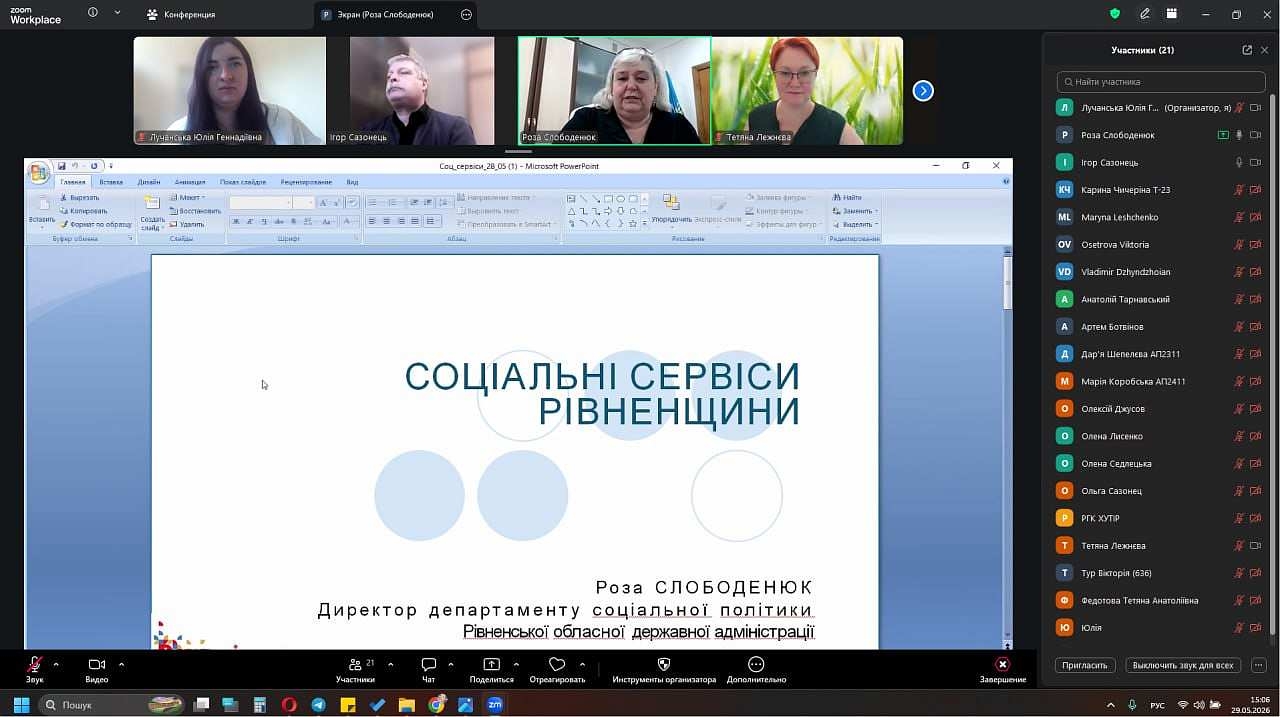This screenshot has width=1280, height=717.
Task: Expand arrow next to Отреагировать
Action: coord(581,664)
